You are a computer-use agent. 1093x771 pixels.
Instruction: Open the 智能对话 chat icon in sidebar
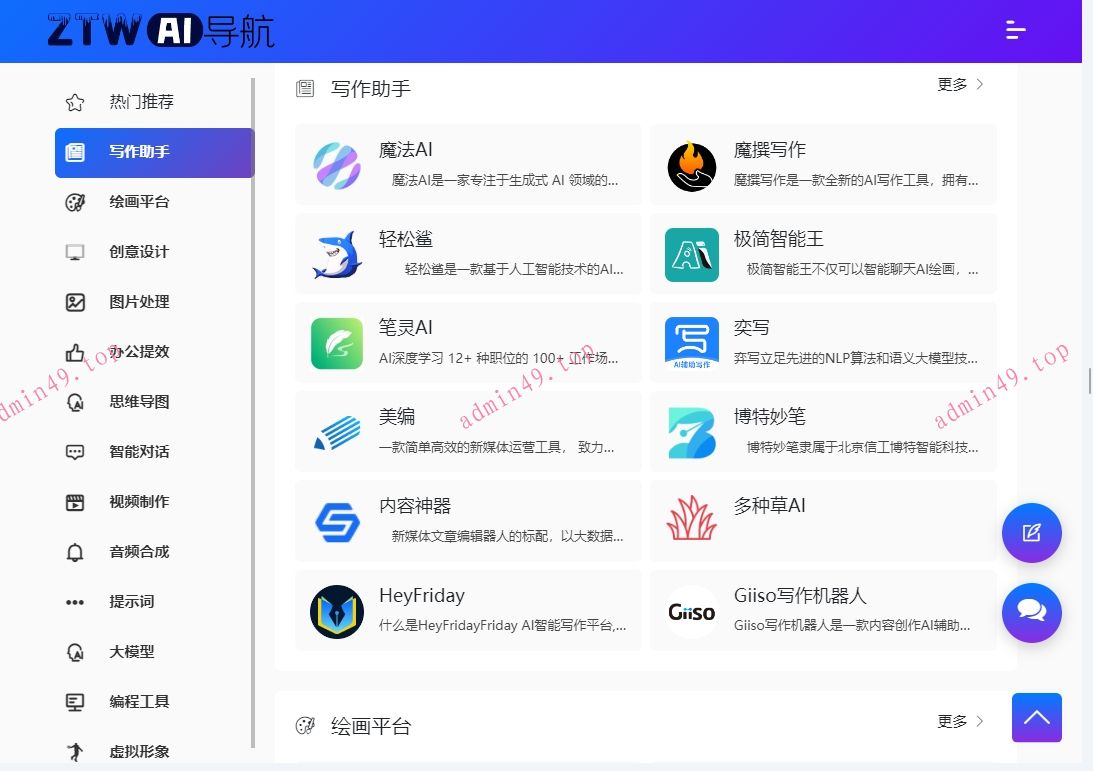[x=75, y=452]
